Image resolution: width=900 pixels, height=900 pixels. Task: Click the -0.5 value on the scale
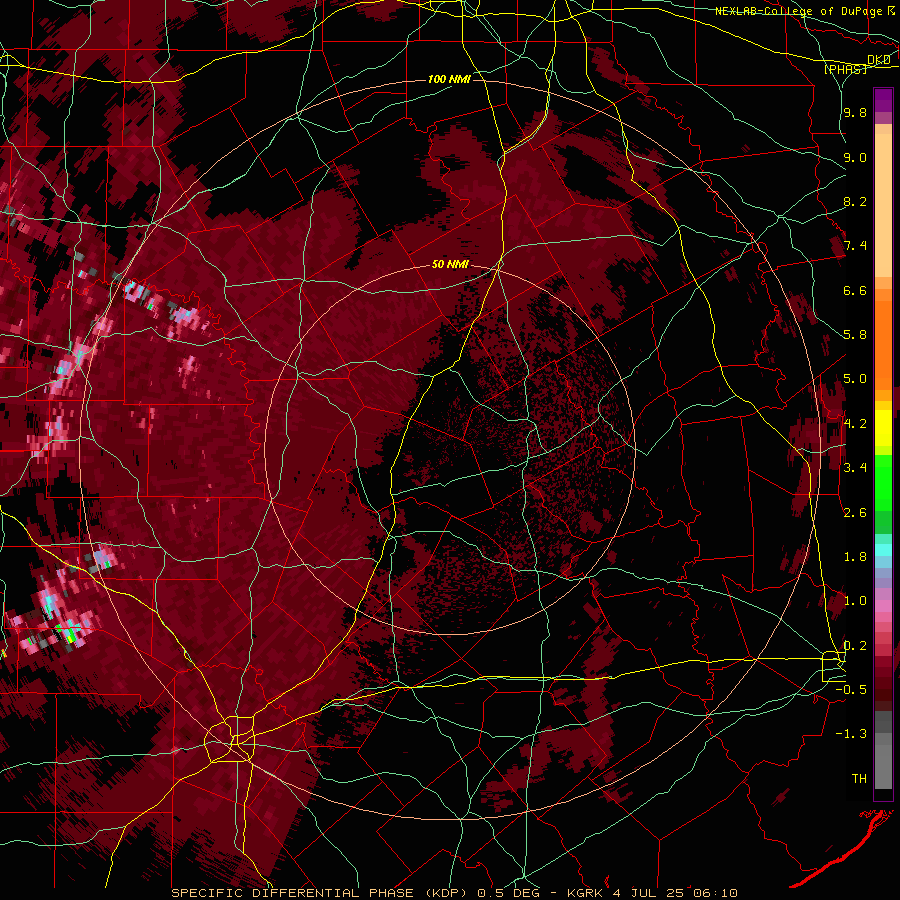click(852, 690)
